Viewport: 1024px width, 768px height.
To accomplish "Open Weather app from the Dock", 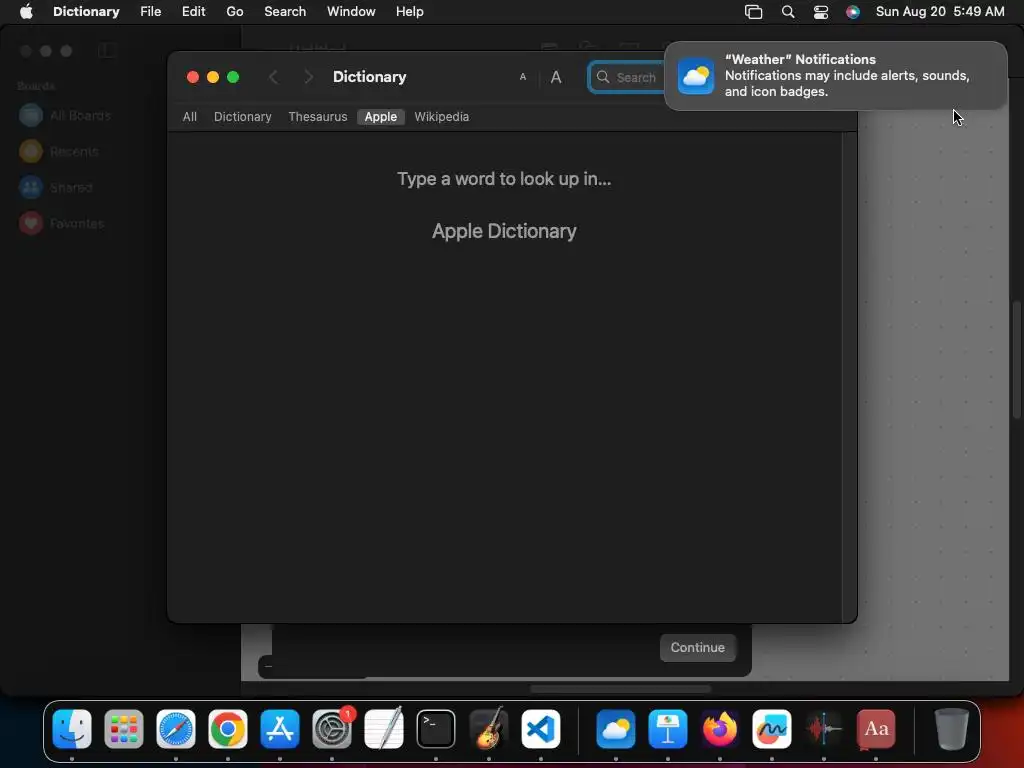I will pos(615,729).
